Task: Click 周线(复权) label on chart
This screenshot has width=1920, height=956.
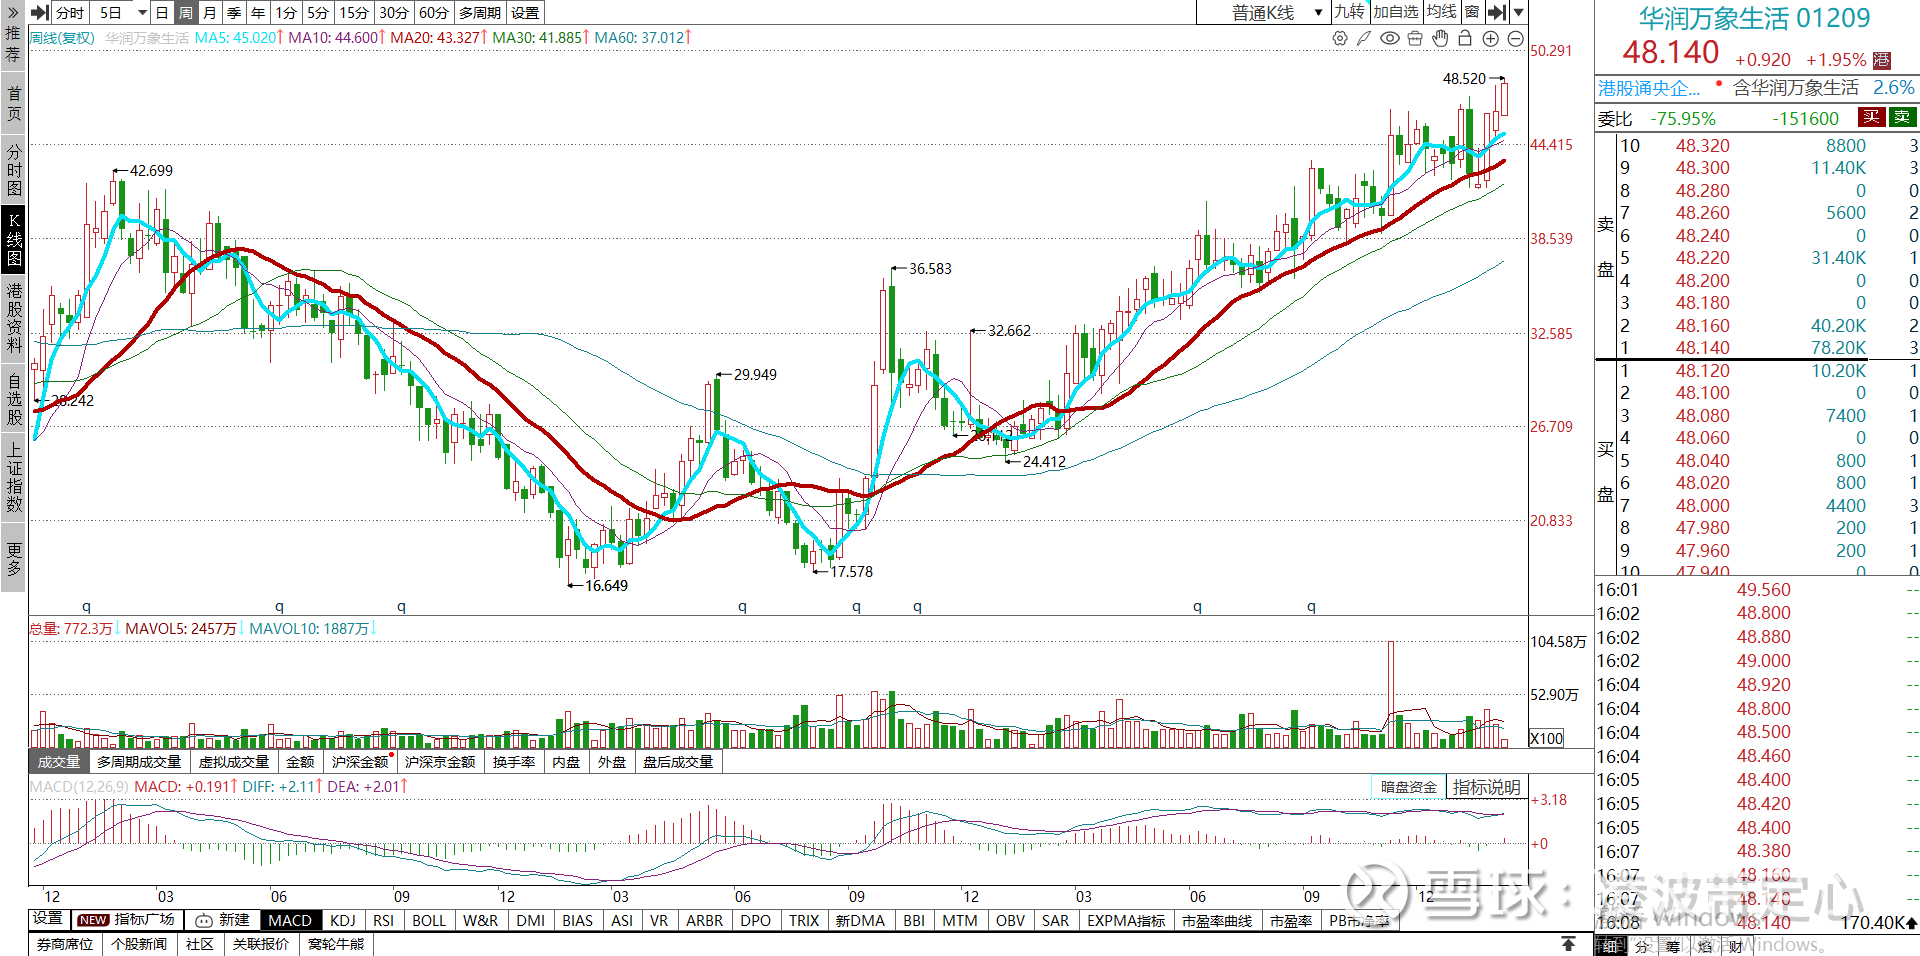Action: click(x=62, y=38)
